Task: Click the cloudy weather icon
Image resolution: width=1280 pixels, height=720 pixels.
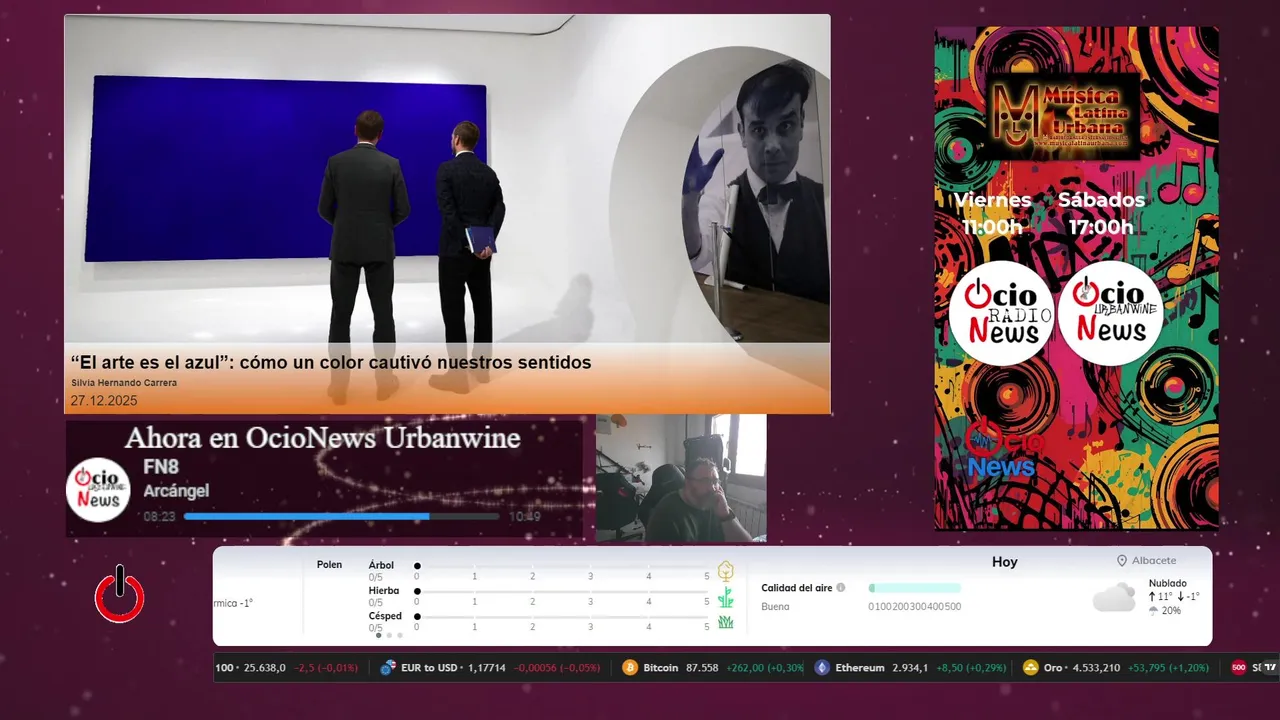Action: point(1114,597)
